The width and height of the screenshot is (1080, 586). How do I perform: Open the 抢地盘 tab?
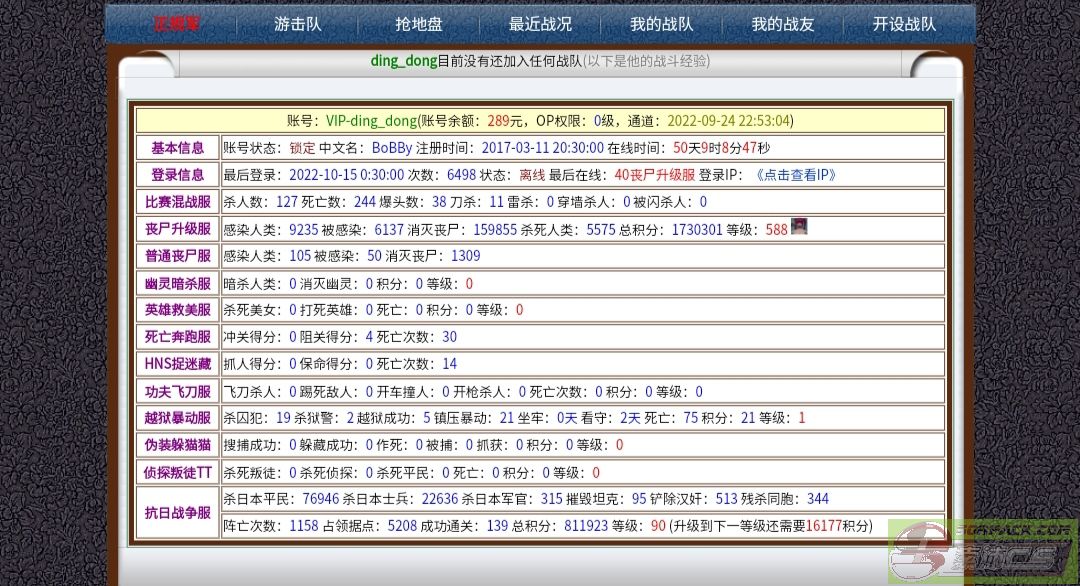pyautogui.click(x=419, y=24)
